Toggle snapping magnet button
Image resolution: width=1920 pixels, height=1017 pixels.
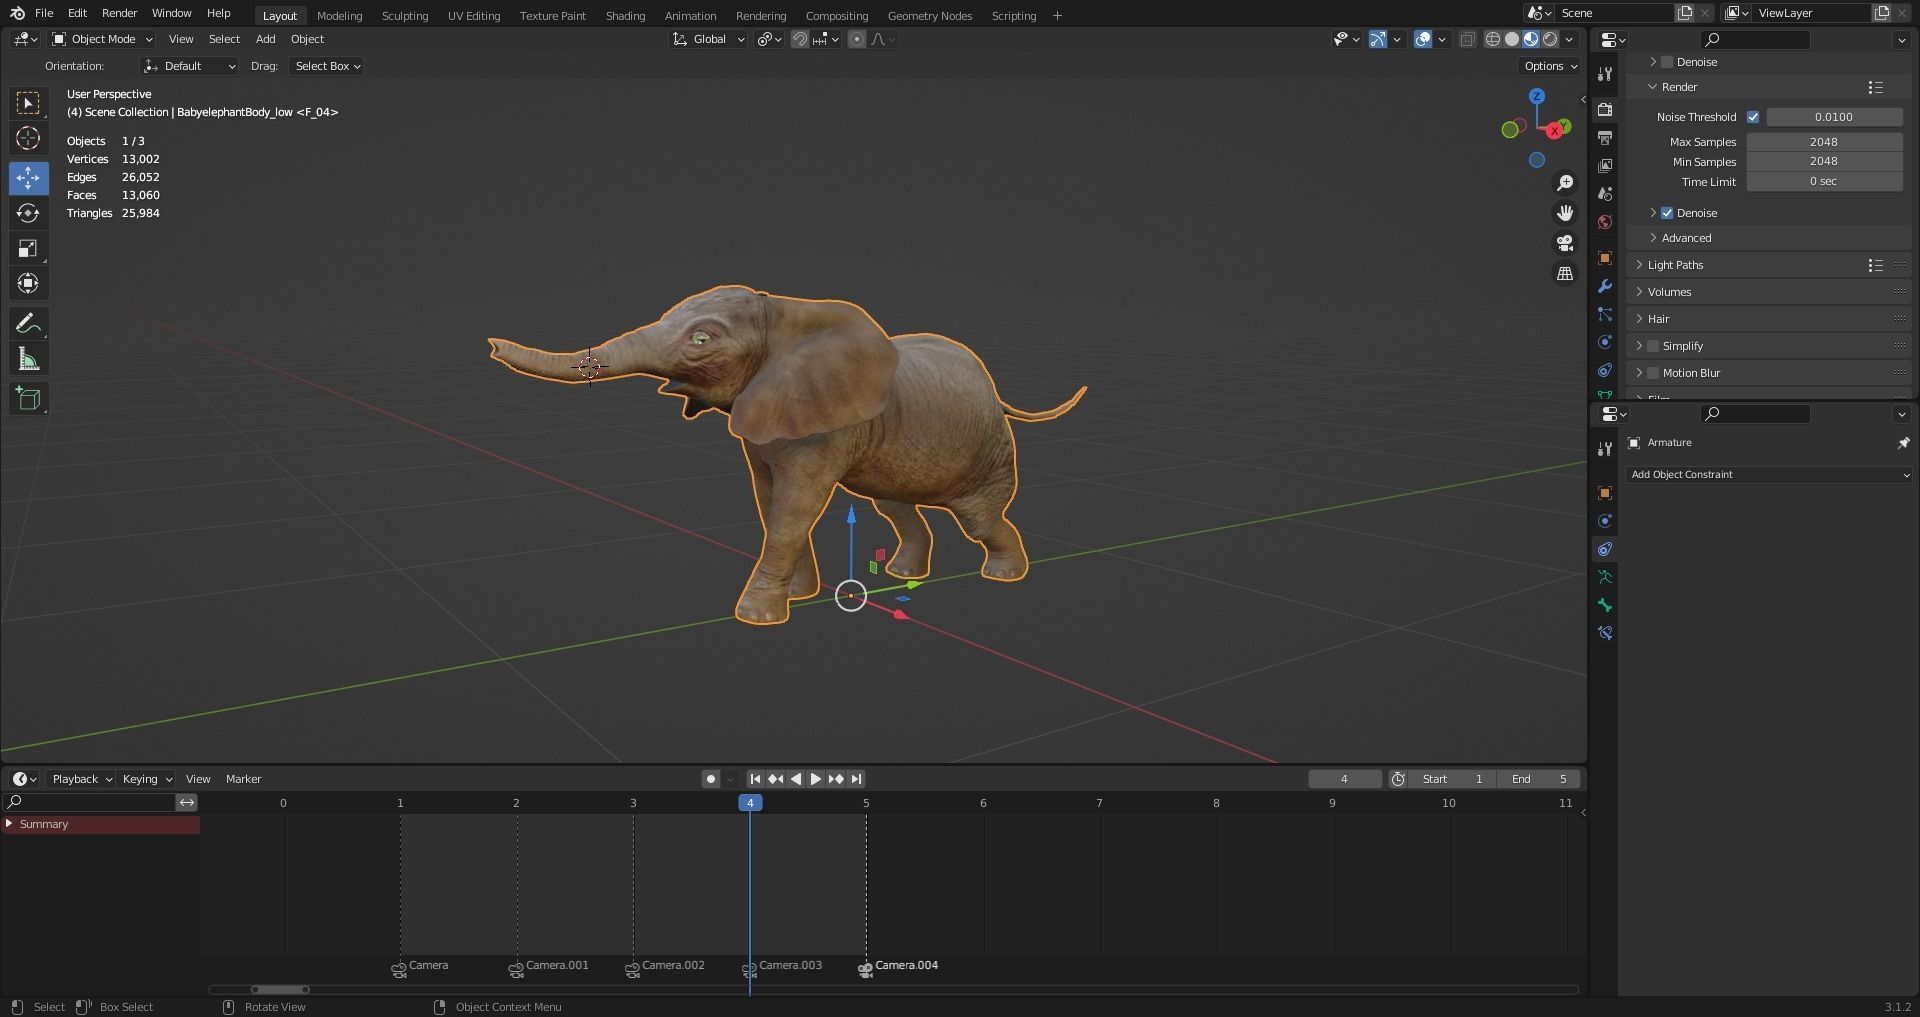pos(800,39)
